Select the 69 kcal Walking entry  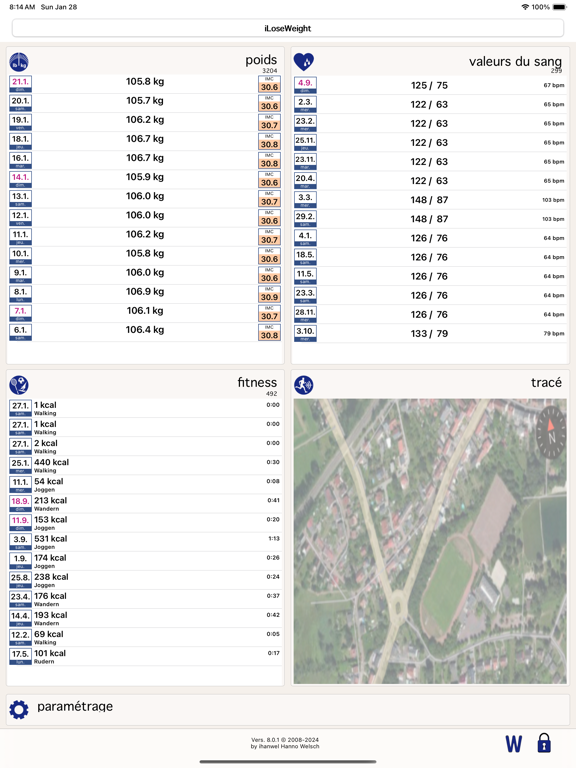(x=145, y=637)
